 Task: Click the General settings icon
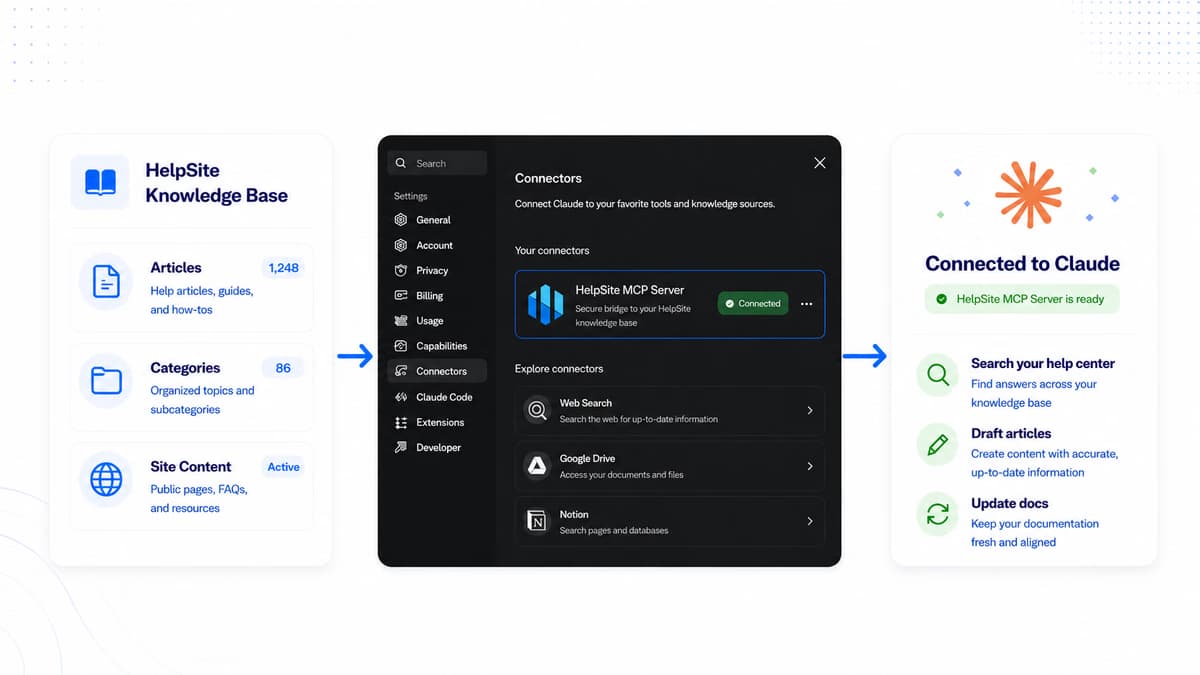click(x=401, y=220)
